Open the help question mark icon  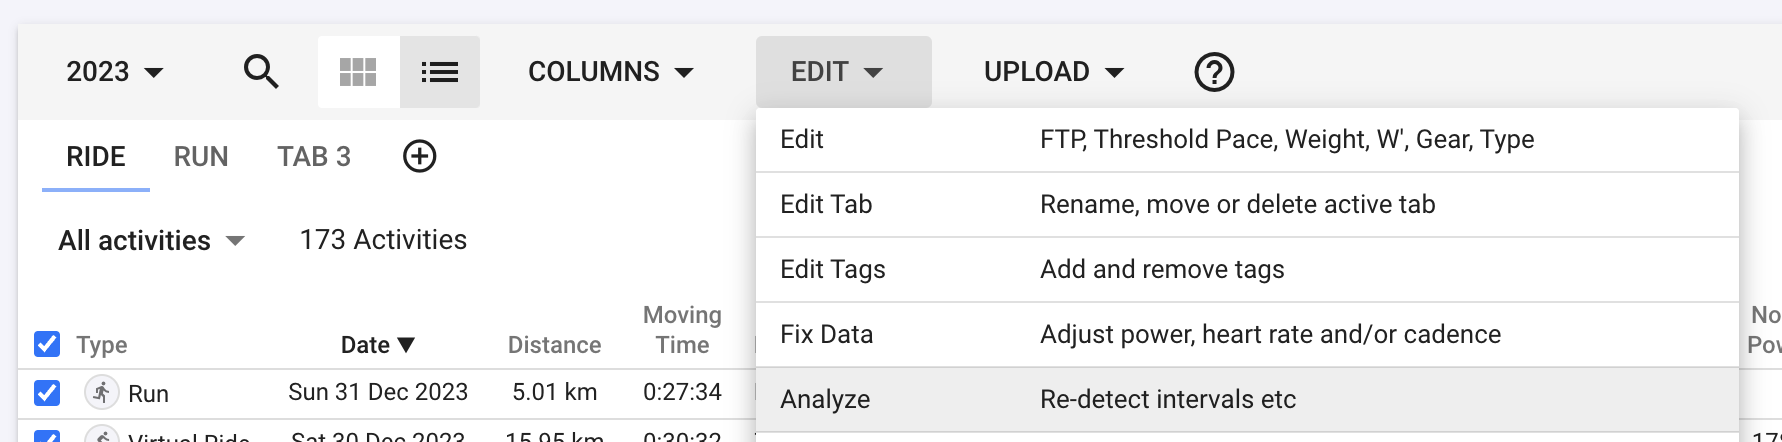point(1214,72)
